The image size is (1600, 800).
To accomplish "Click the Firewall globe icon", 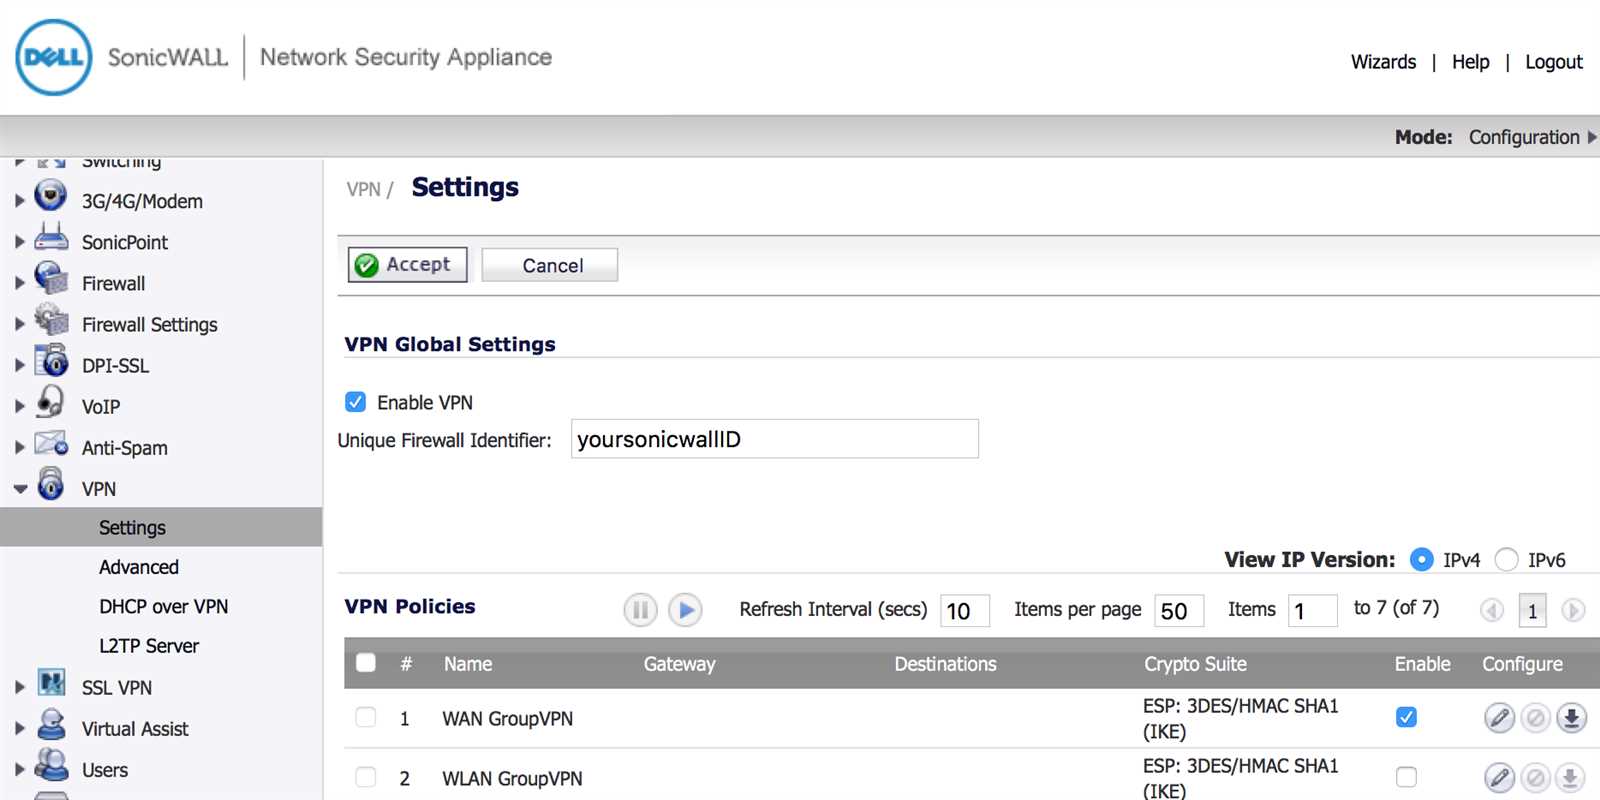I will click(x=51, y=278).
